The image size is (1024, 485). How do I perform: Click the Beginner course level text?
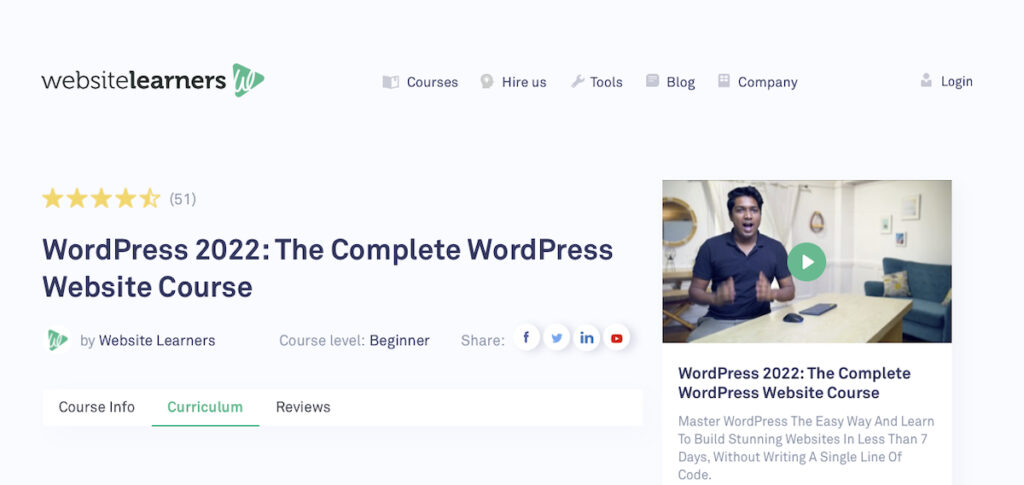pos(400,341)
